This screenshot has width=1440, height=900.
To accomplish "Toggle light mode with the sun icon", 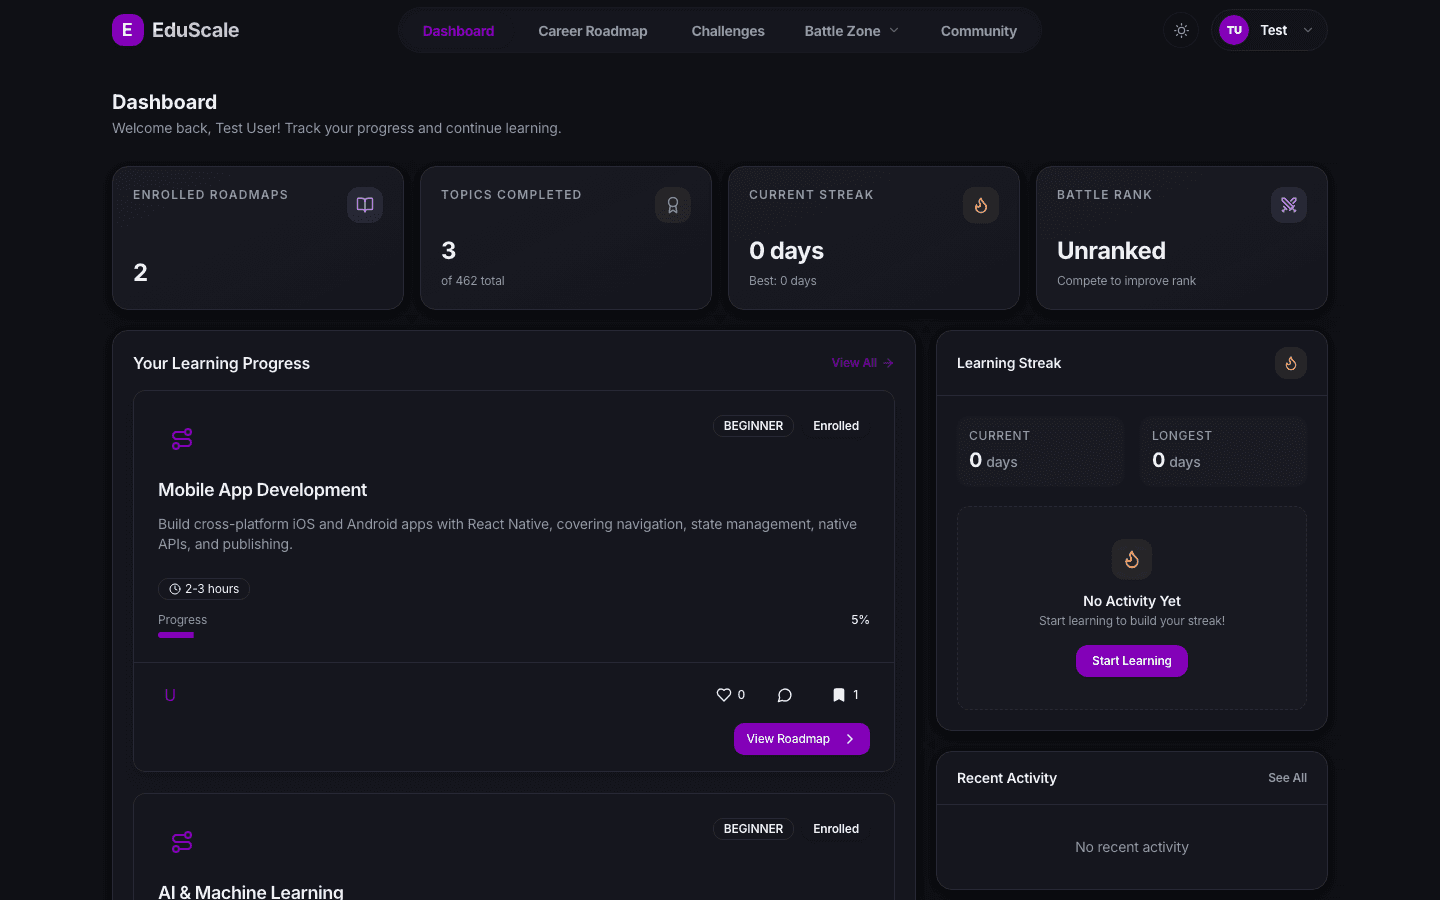I will (x=1181, y=30).
